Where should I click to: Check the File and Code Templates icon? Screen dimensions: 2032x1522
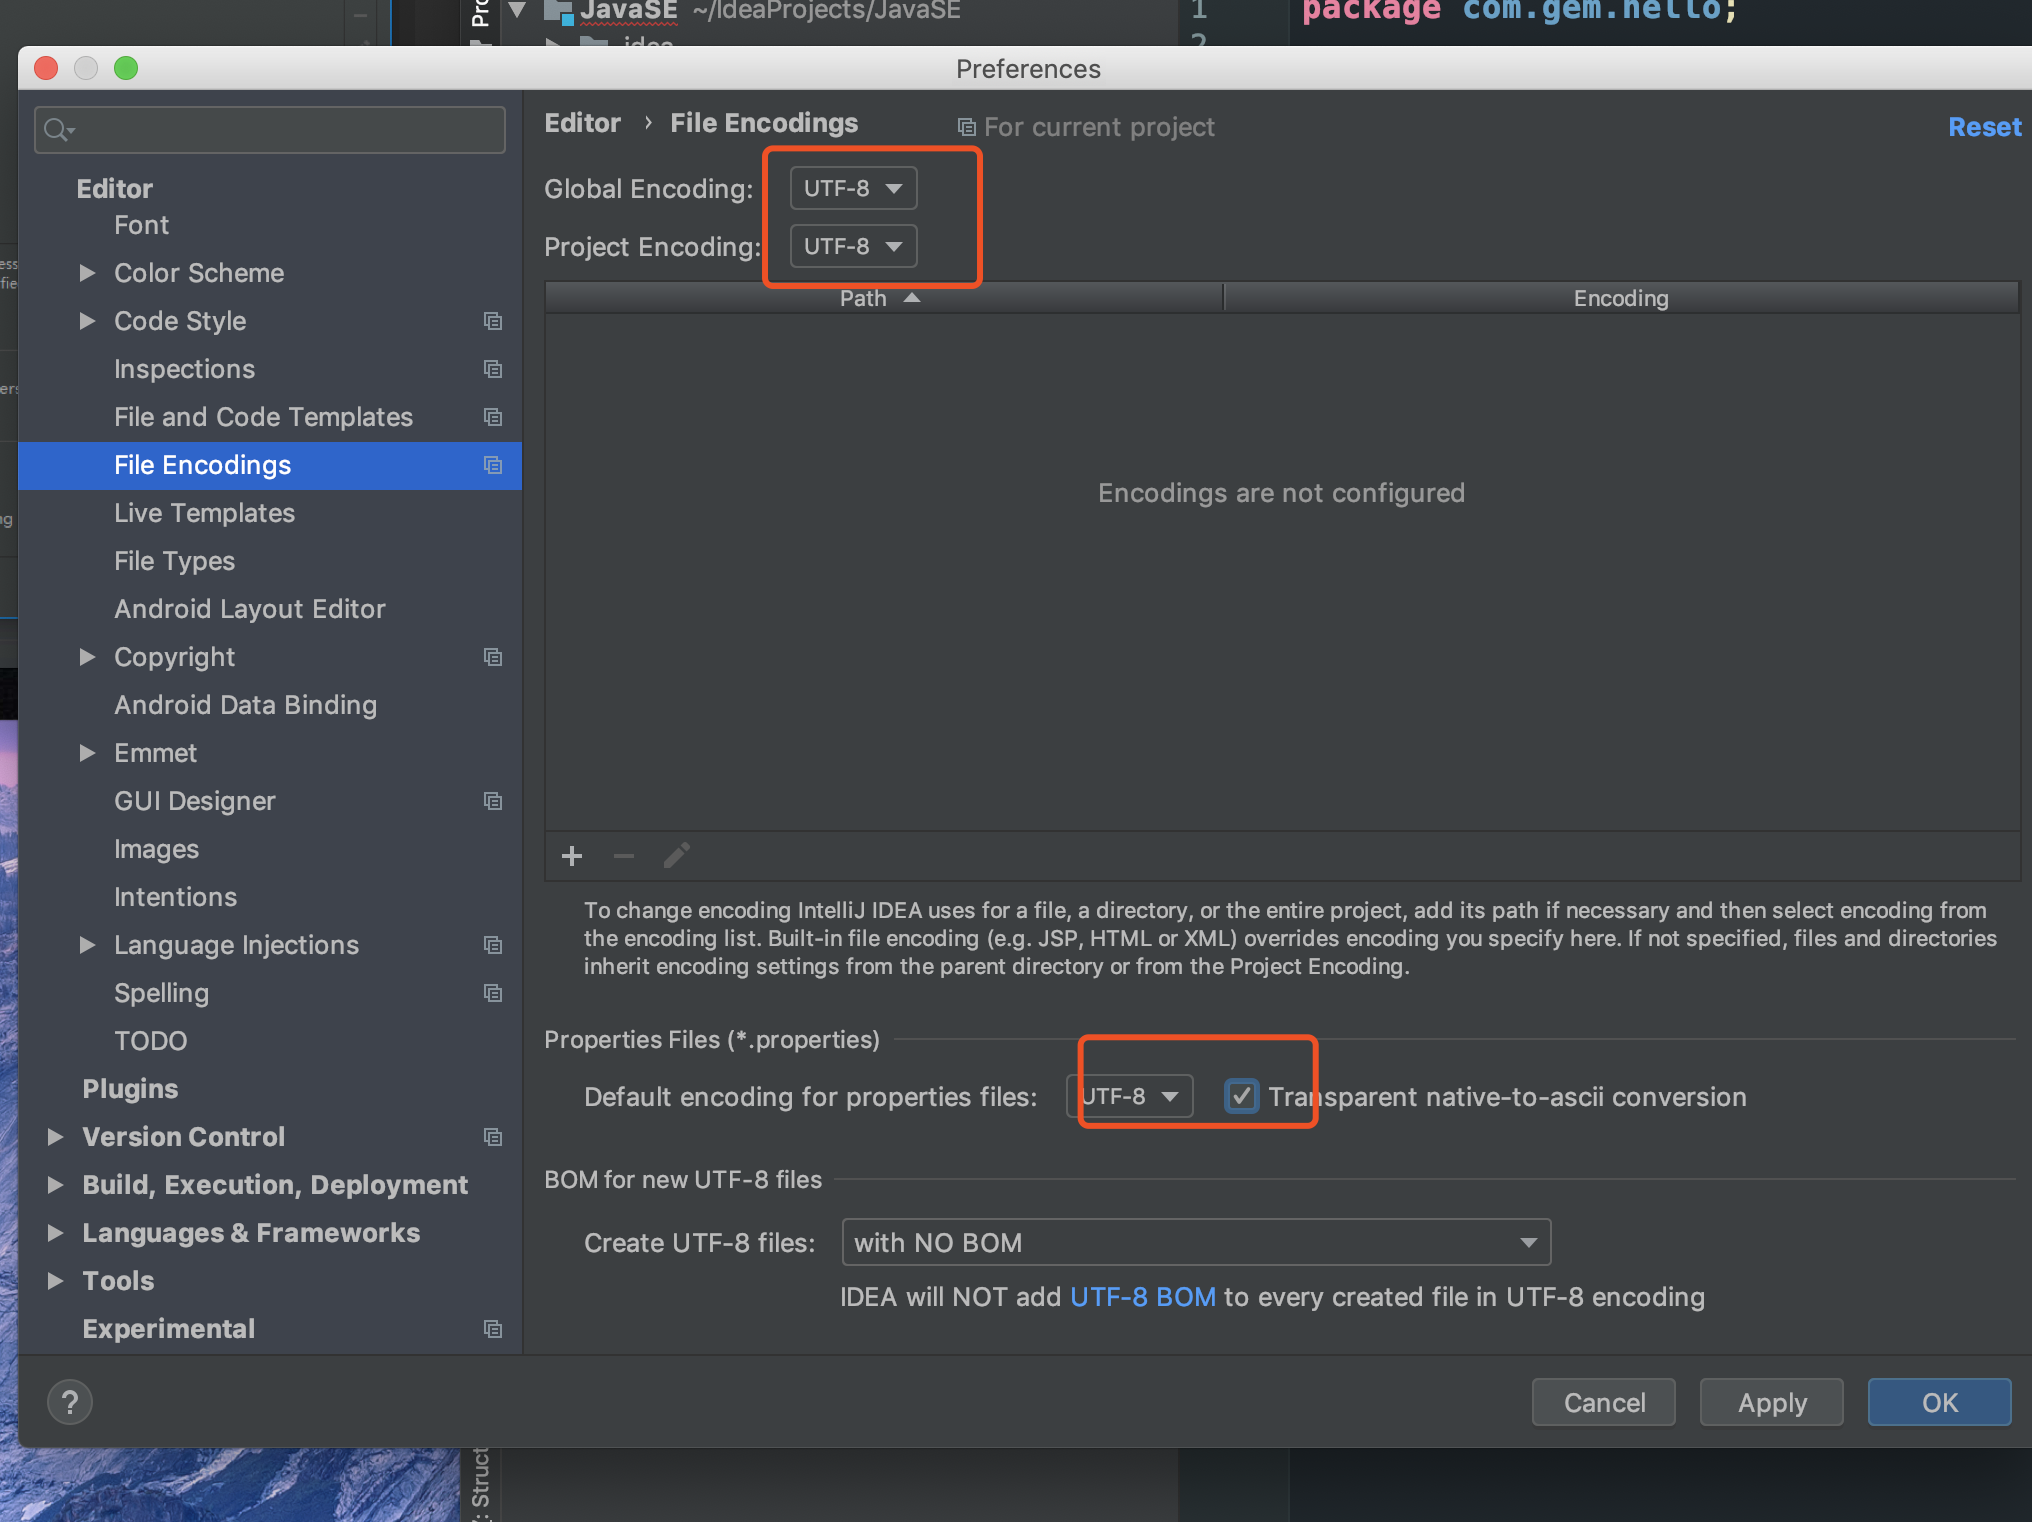496,417
